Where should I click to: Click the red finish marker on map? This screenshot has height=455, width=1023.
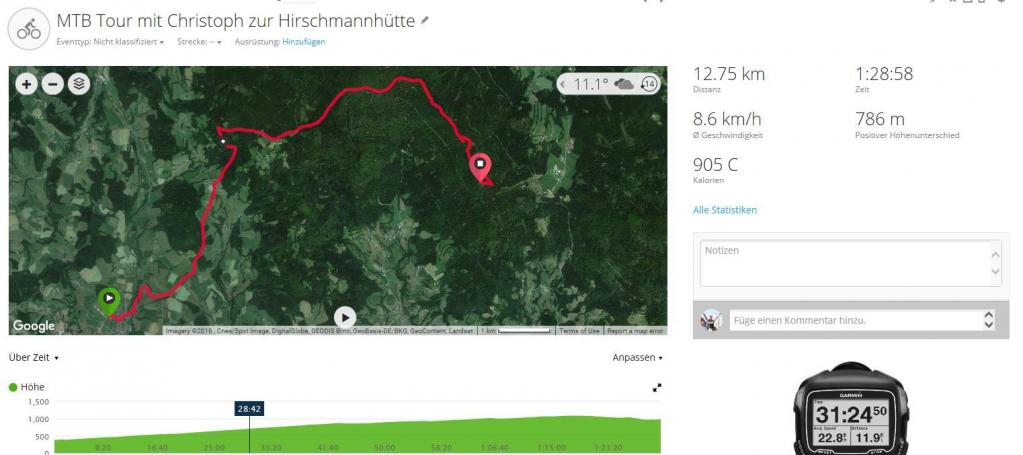(480, 167)
